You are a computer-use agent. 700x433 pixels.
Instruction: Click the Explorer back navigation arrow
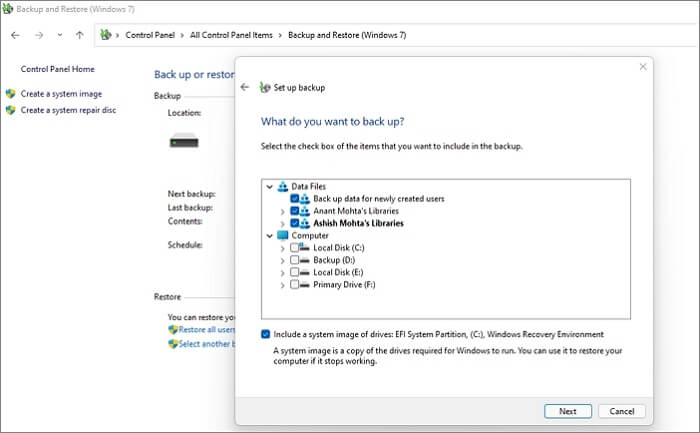coord(15,34)
